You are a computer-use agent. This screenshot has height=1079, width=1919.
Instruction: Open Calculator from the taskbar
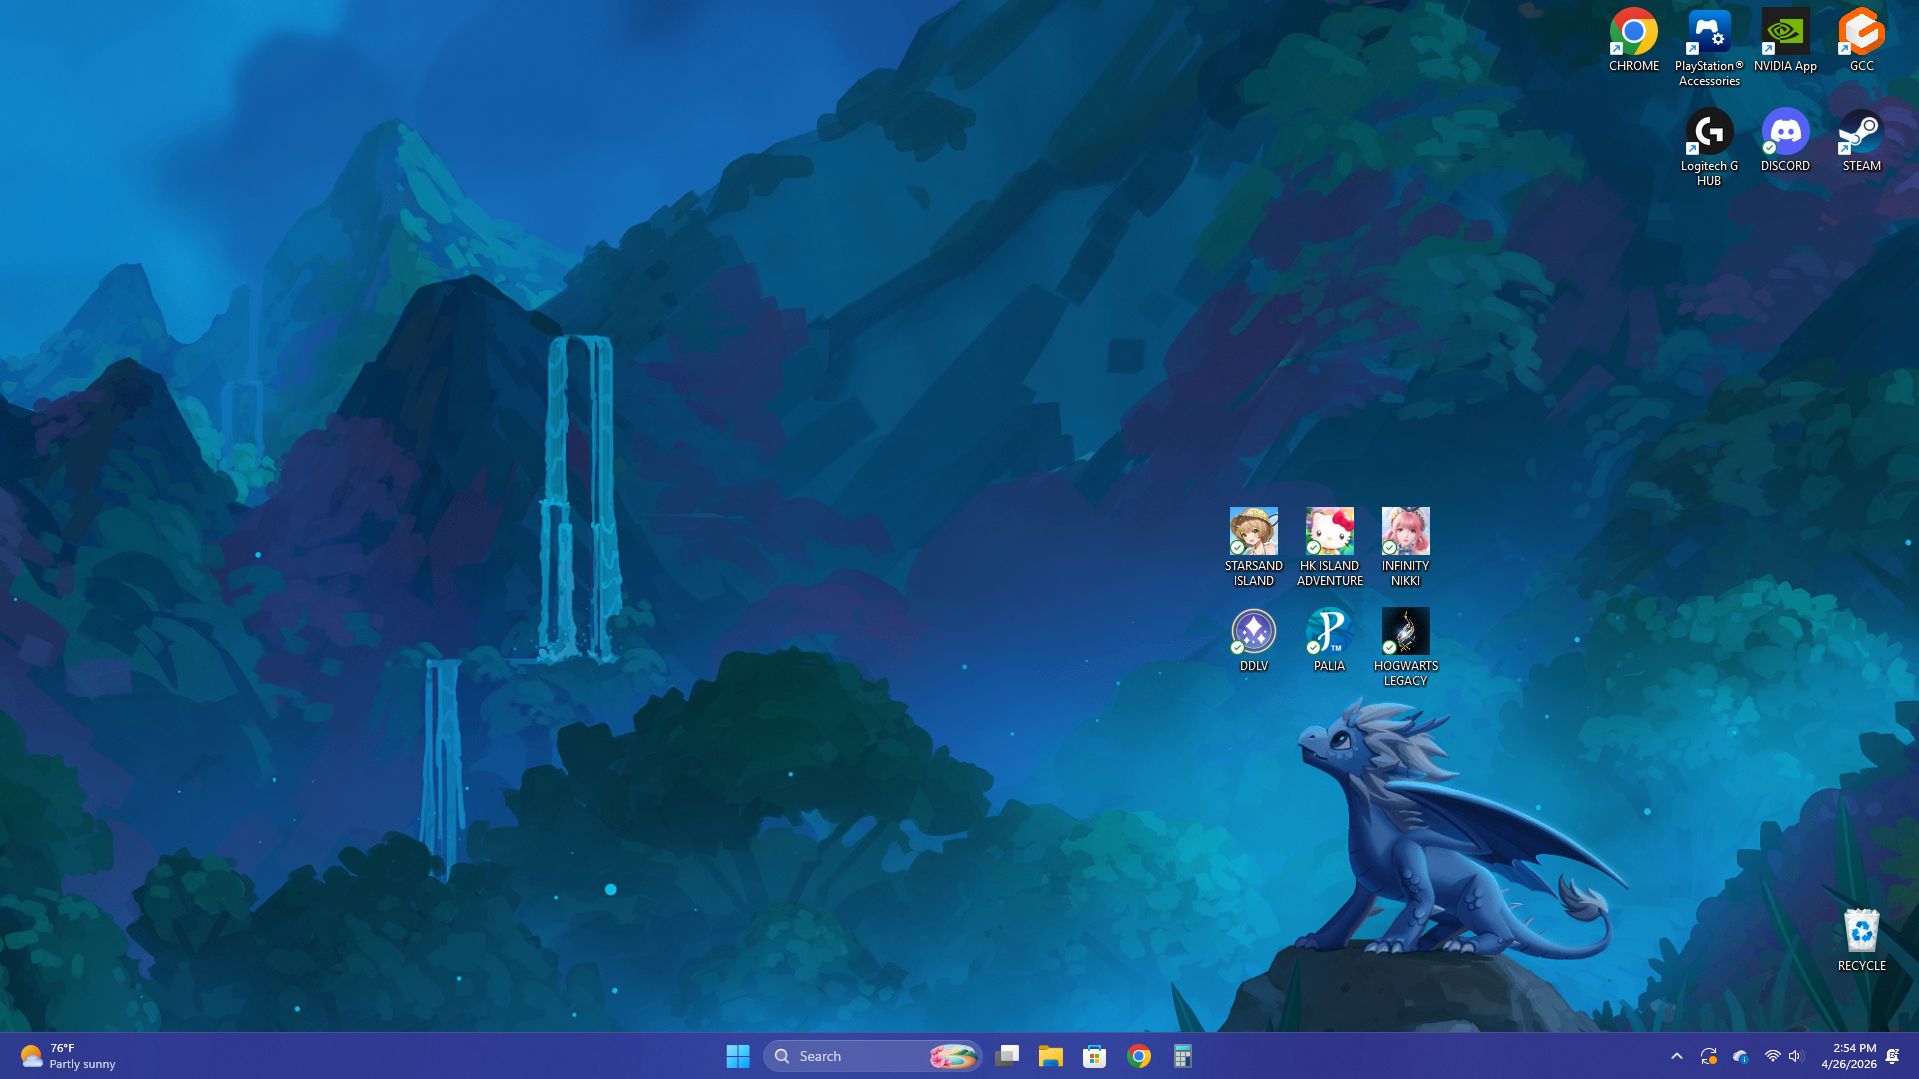click(1182, 1056)
